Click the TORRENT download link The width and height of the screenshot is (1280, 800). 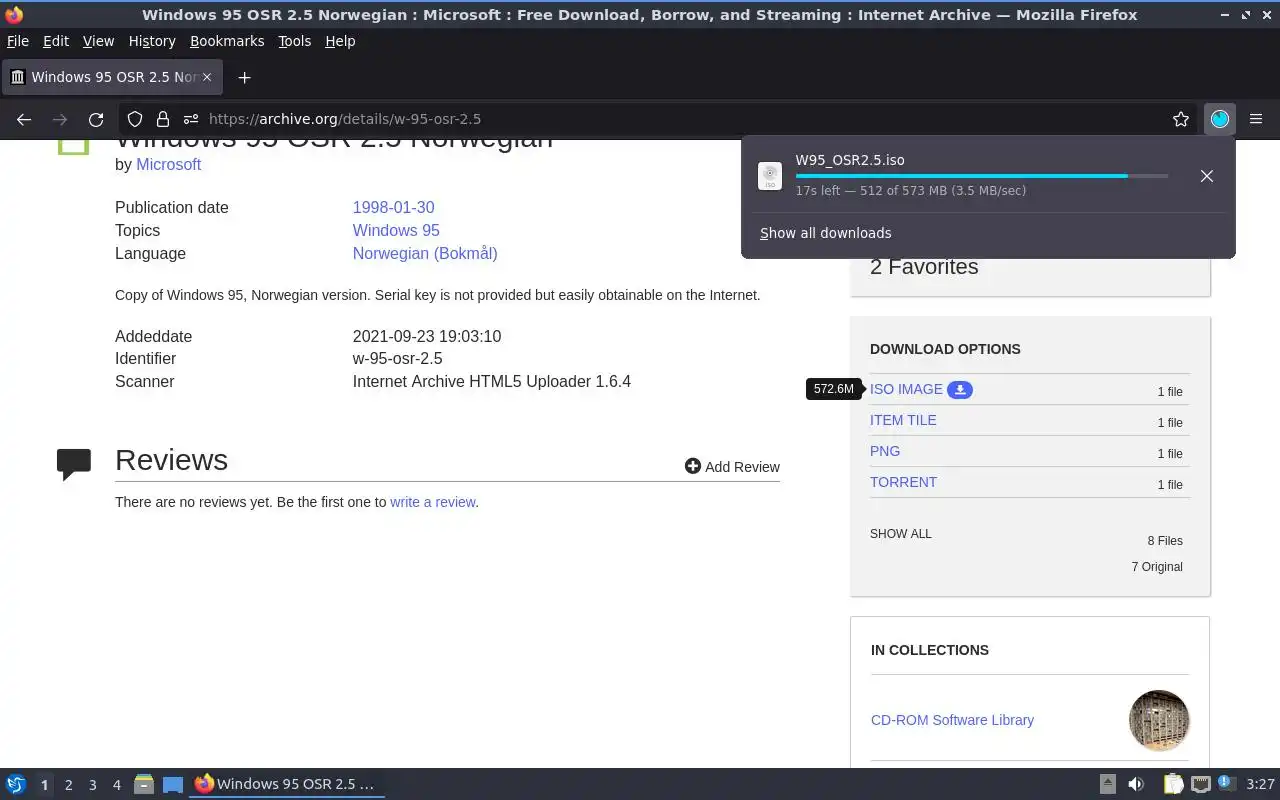pos(903,482)
